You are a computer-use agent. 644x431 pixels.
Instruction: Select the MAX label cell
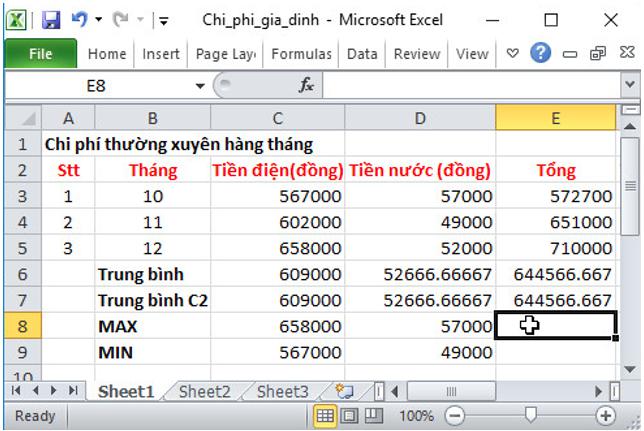coord(152,326)
